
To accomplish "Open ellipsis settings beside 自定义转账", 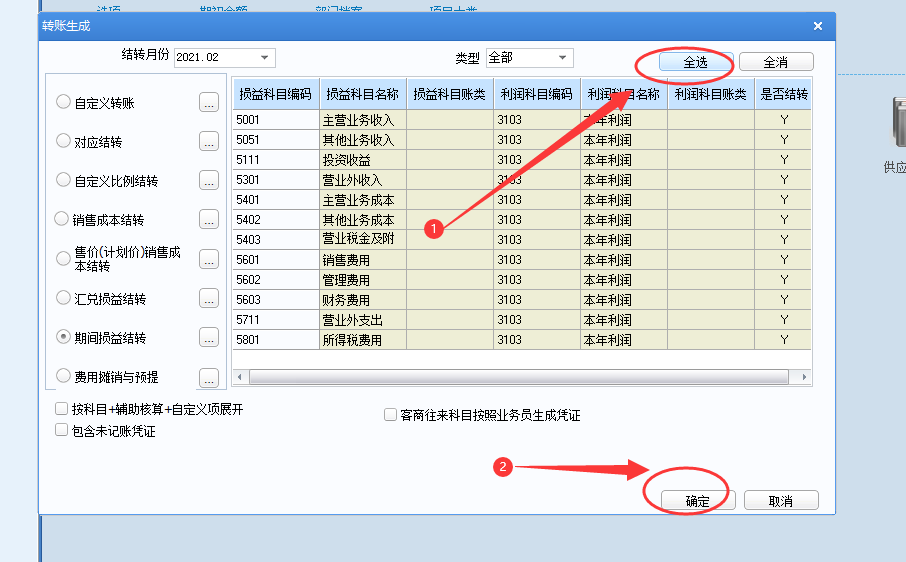I will [209, 102].
